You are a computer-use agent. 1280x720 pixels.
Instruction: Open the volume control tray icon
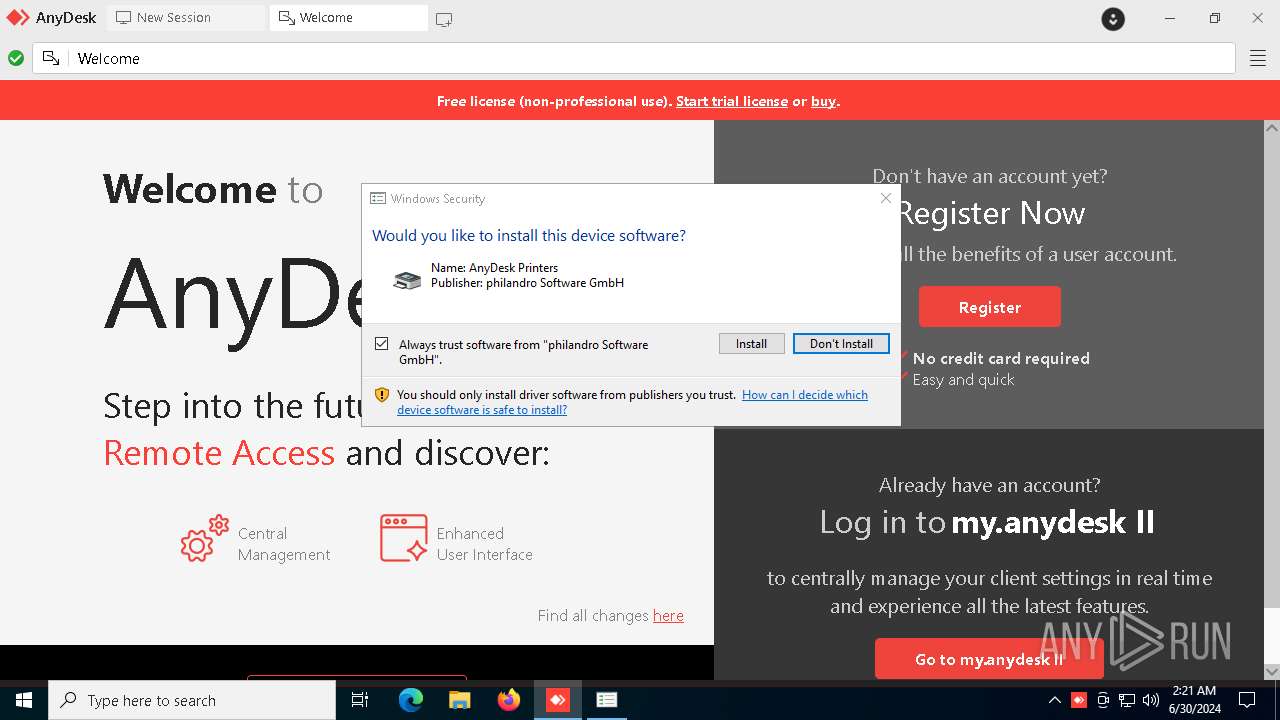pos(1151,700)
